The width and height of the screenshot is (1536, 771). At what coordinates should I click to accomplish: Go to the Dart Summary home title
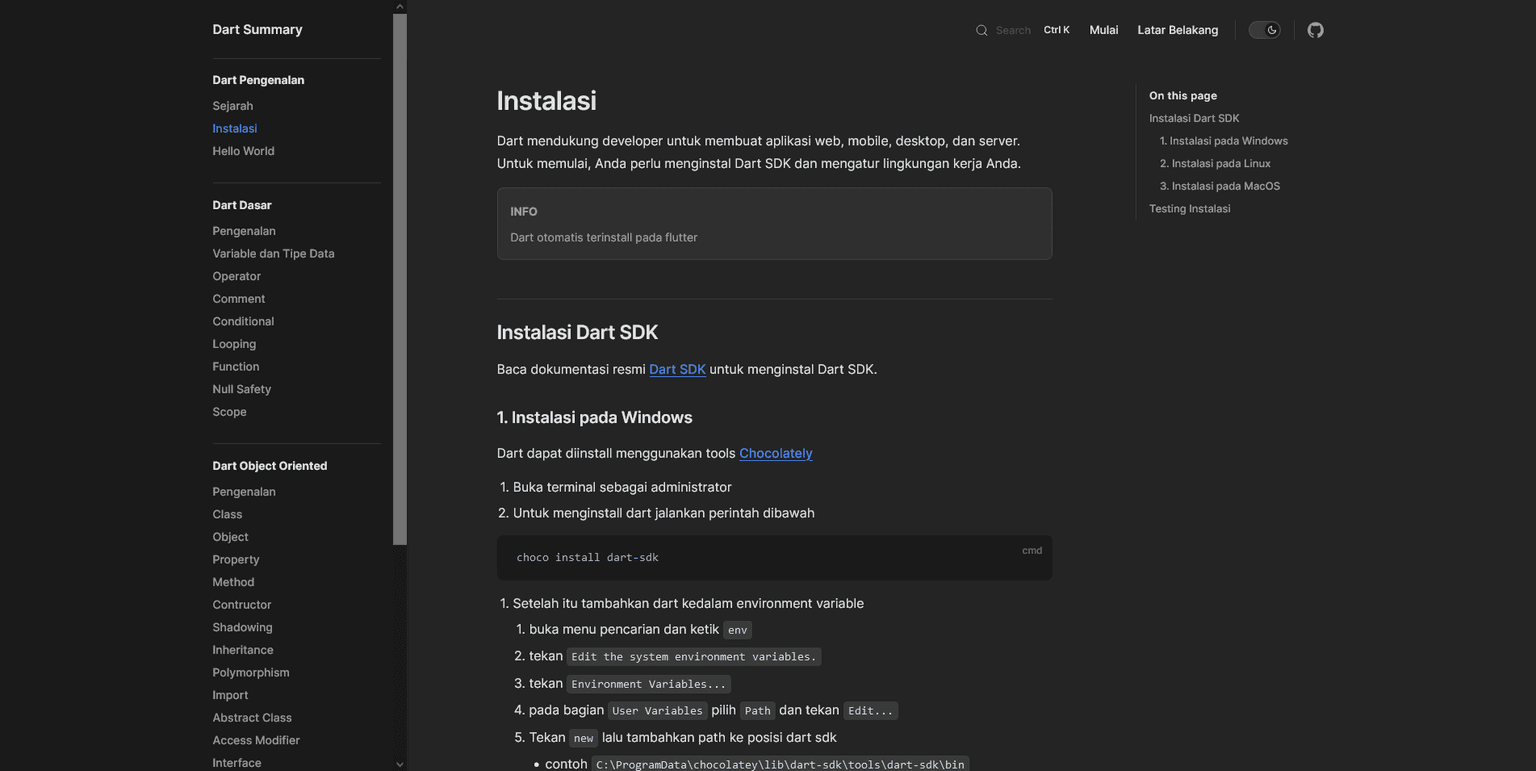point(257,30)
